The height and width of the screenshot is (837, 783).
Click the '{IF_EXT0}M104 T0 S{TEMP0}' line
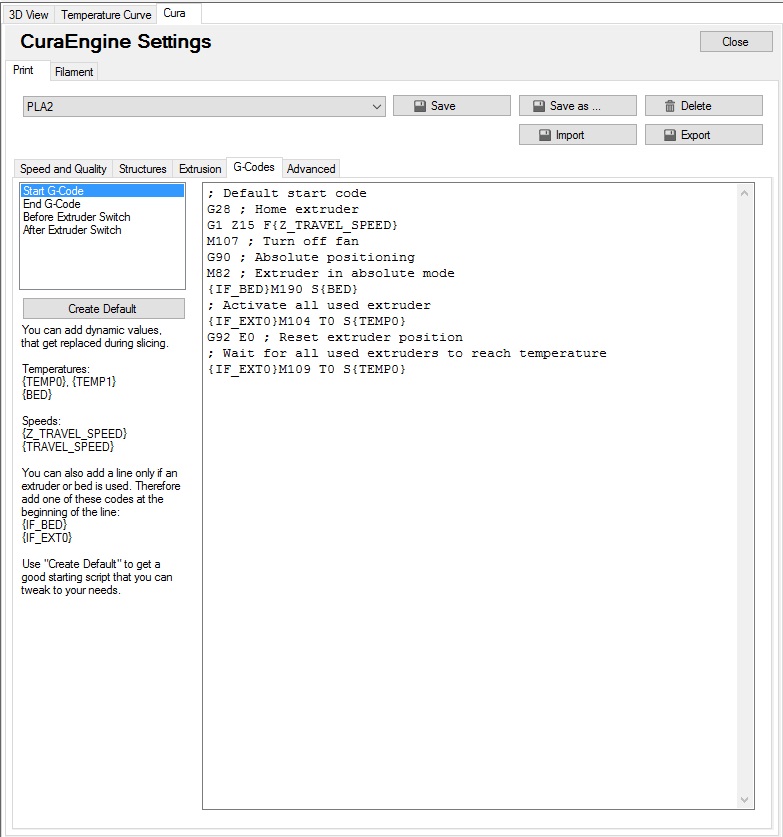click(306, 321)
